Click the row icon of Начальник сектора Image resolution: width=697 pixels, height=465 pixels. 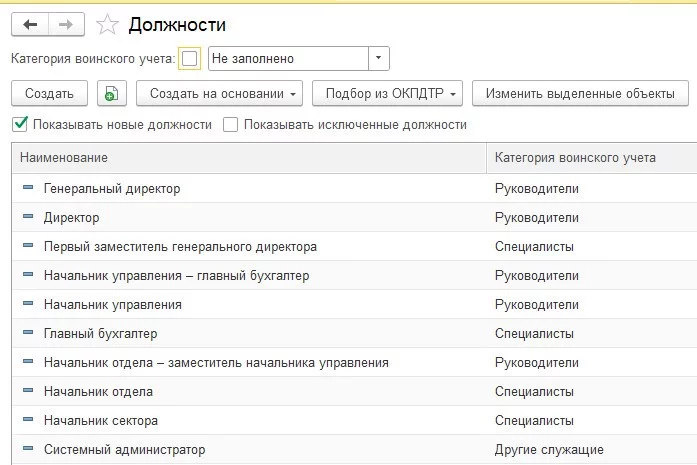pyautogui.click(x=28, y=419)
